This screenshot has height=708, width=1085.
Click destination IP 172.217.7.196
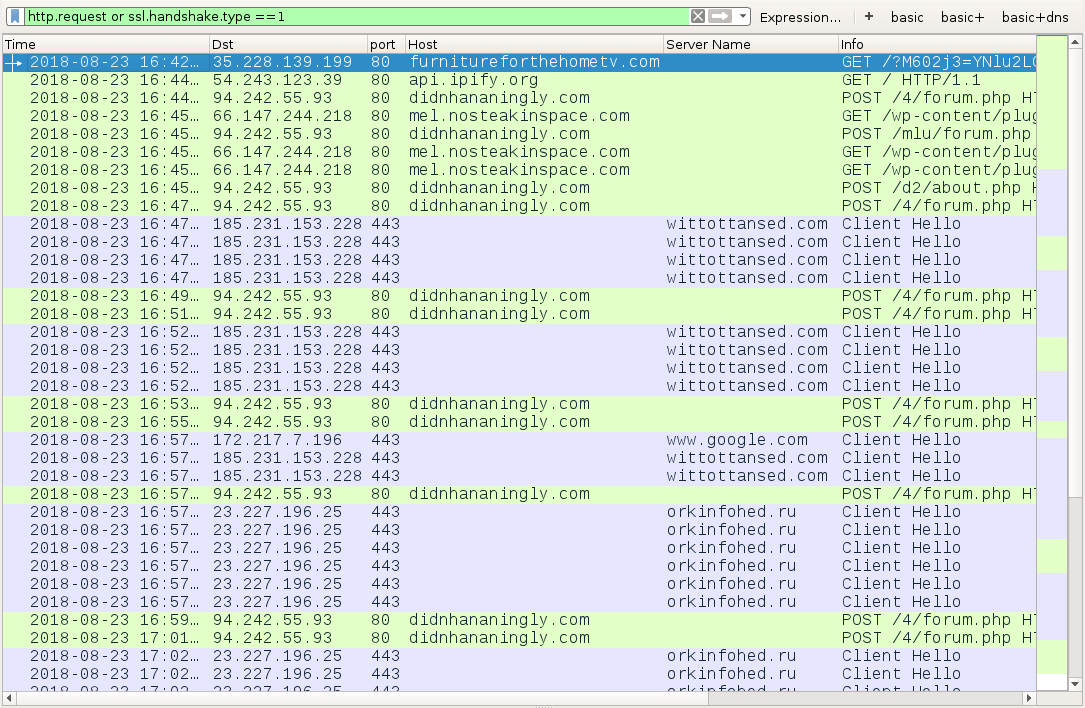point(277,440)
